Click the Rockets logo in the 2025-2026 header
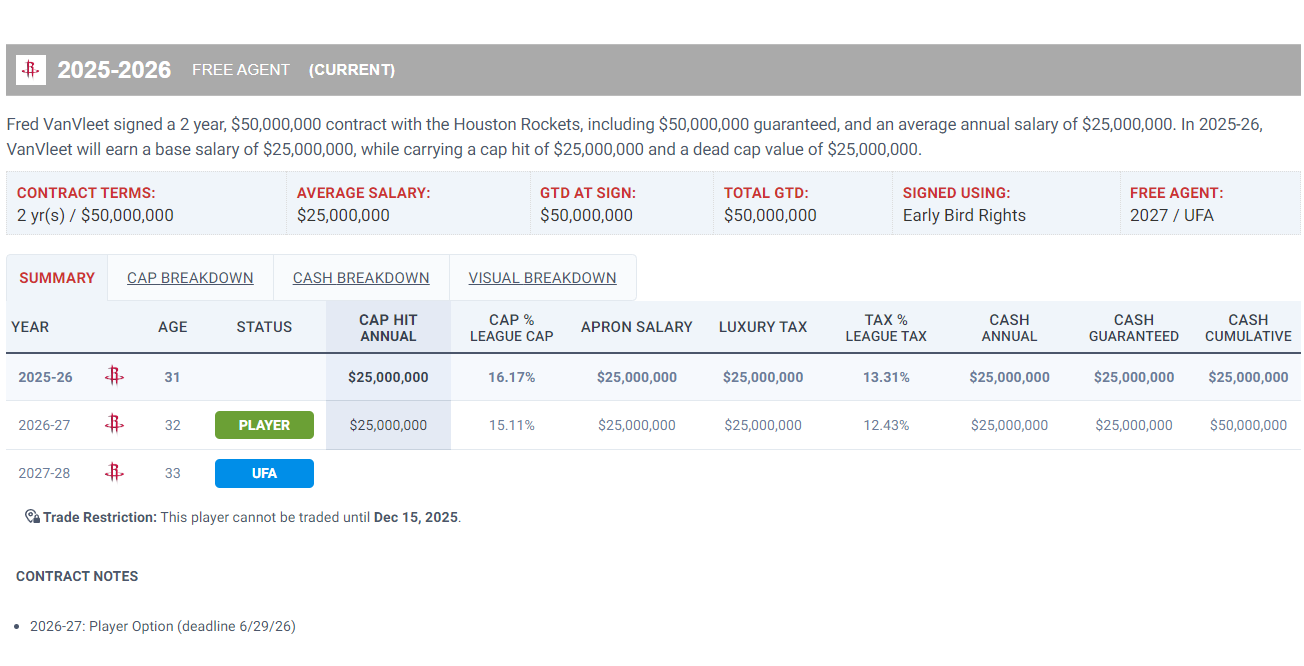This screenshot has height=666, width=1304. coord(31,70)
